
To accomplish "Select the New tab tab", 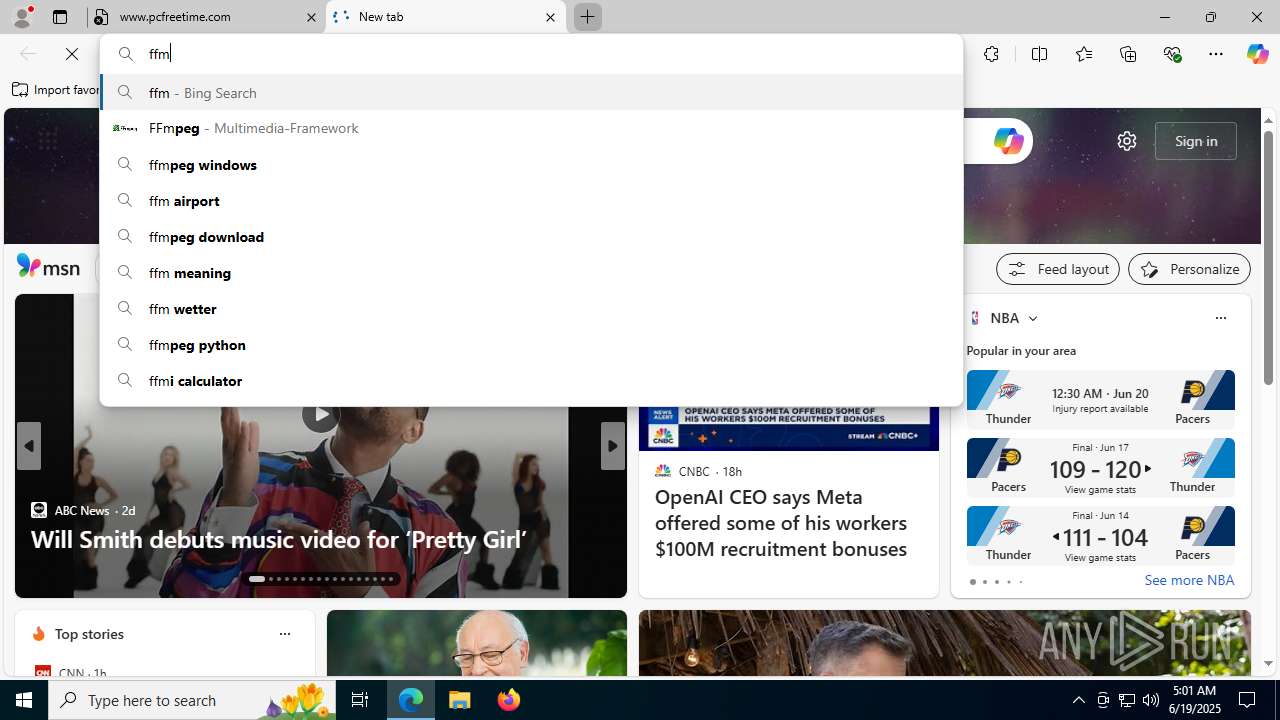I will (x=446, y=17).
